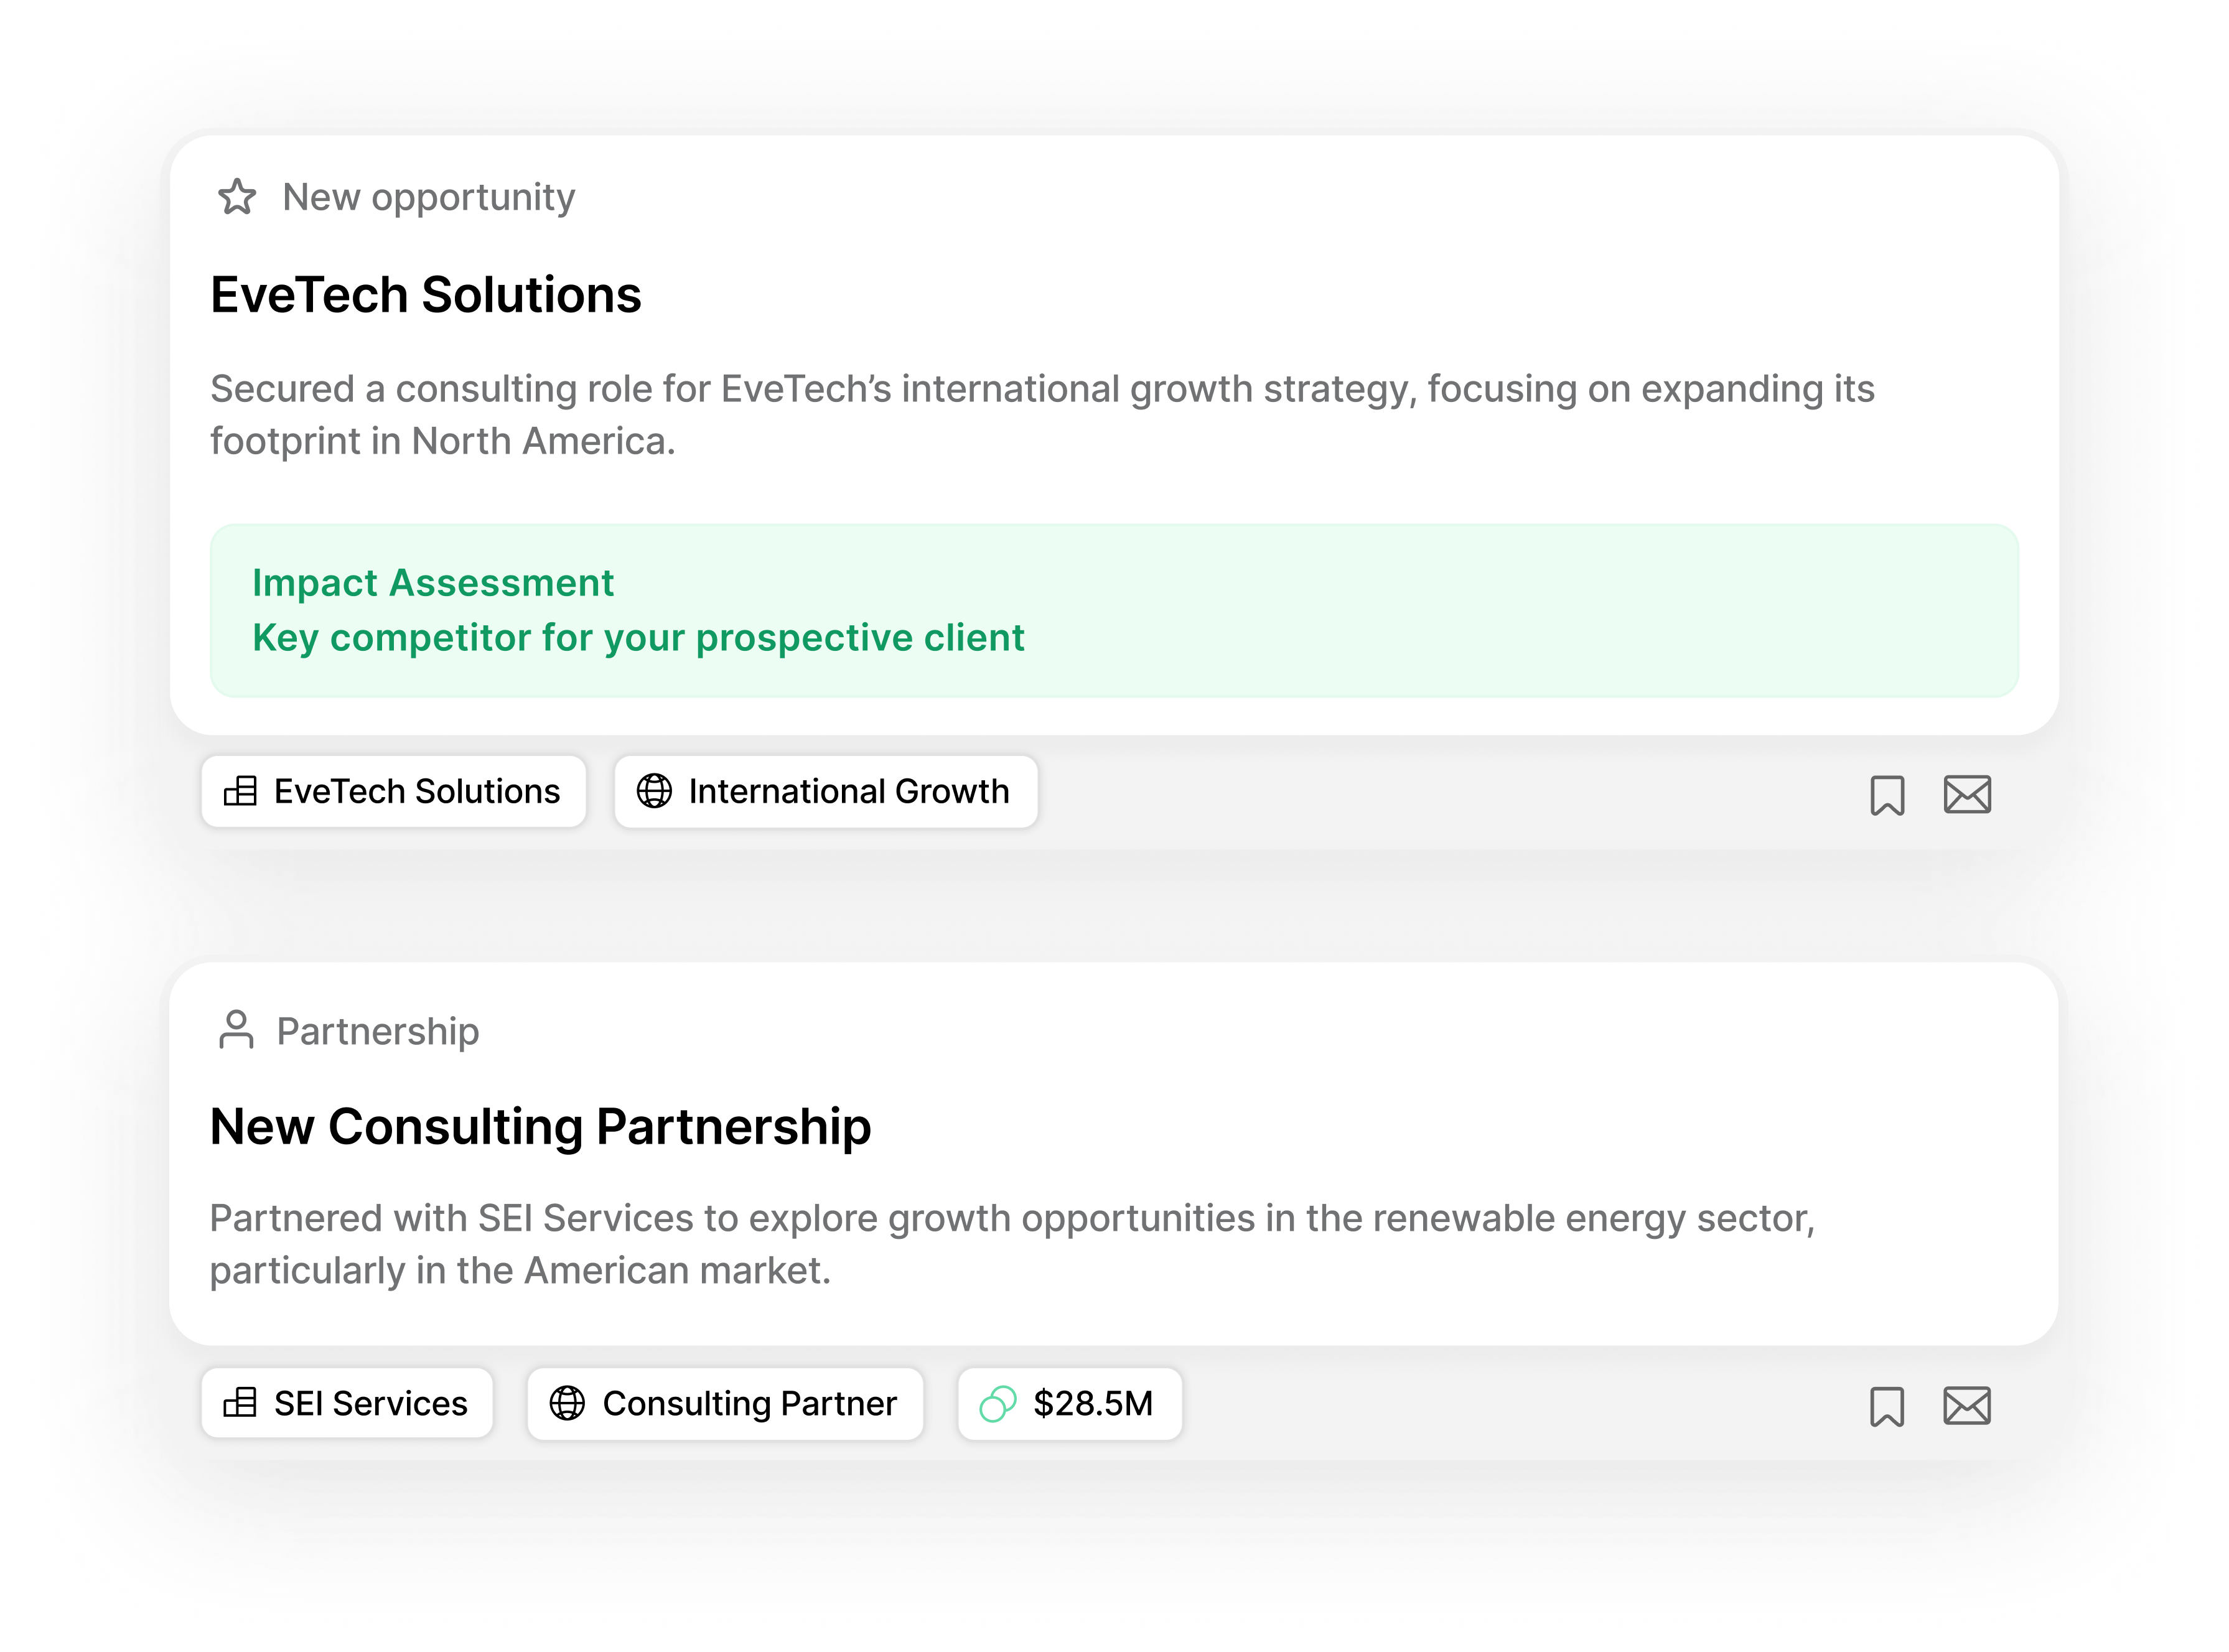Bookmark the New Consulting Partnership card
2229x1652 pixels.
(x=1887, y=1406)
